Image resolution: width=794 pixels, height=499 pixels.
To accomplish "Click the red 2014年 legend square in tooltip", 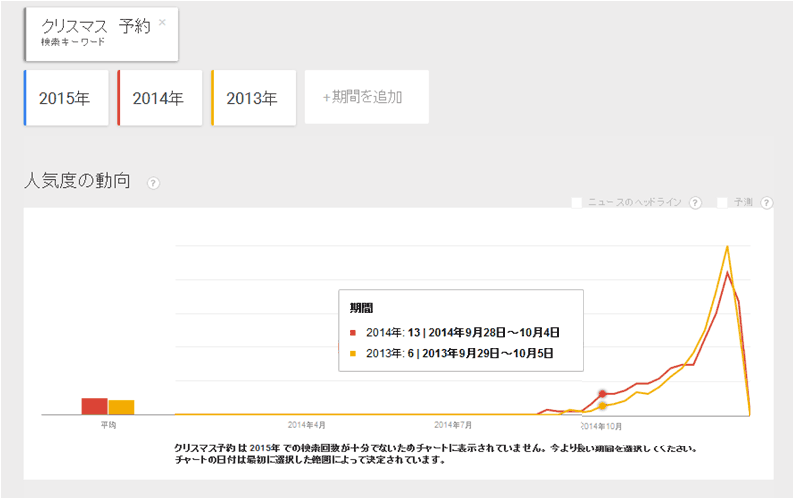I will 353,332.
